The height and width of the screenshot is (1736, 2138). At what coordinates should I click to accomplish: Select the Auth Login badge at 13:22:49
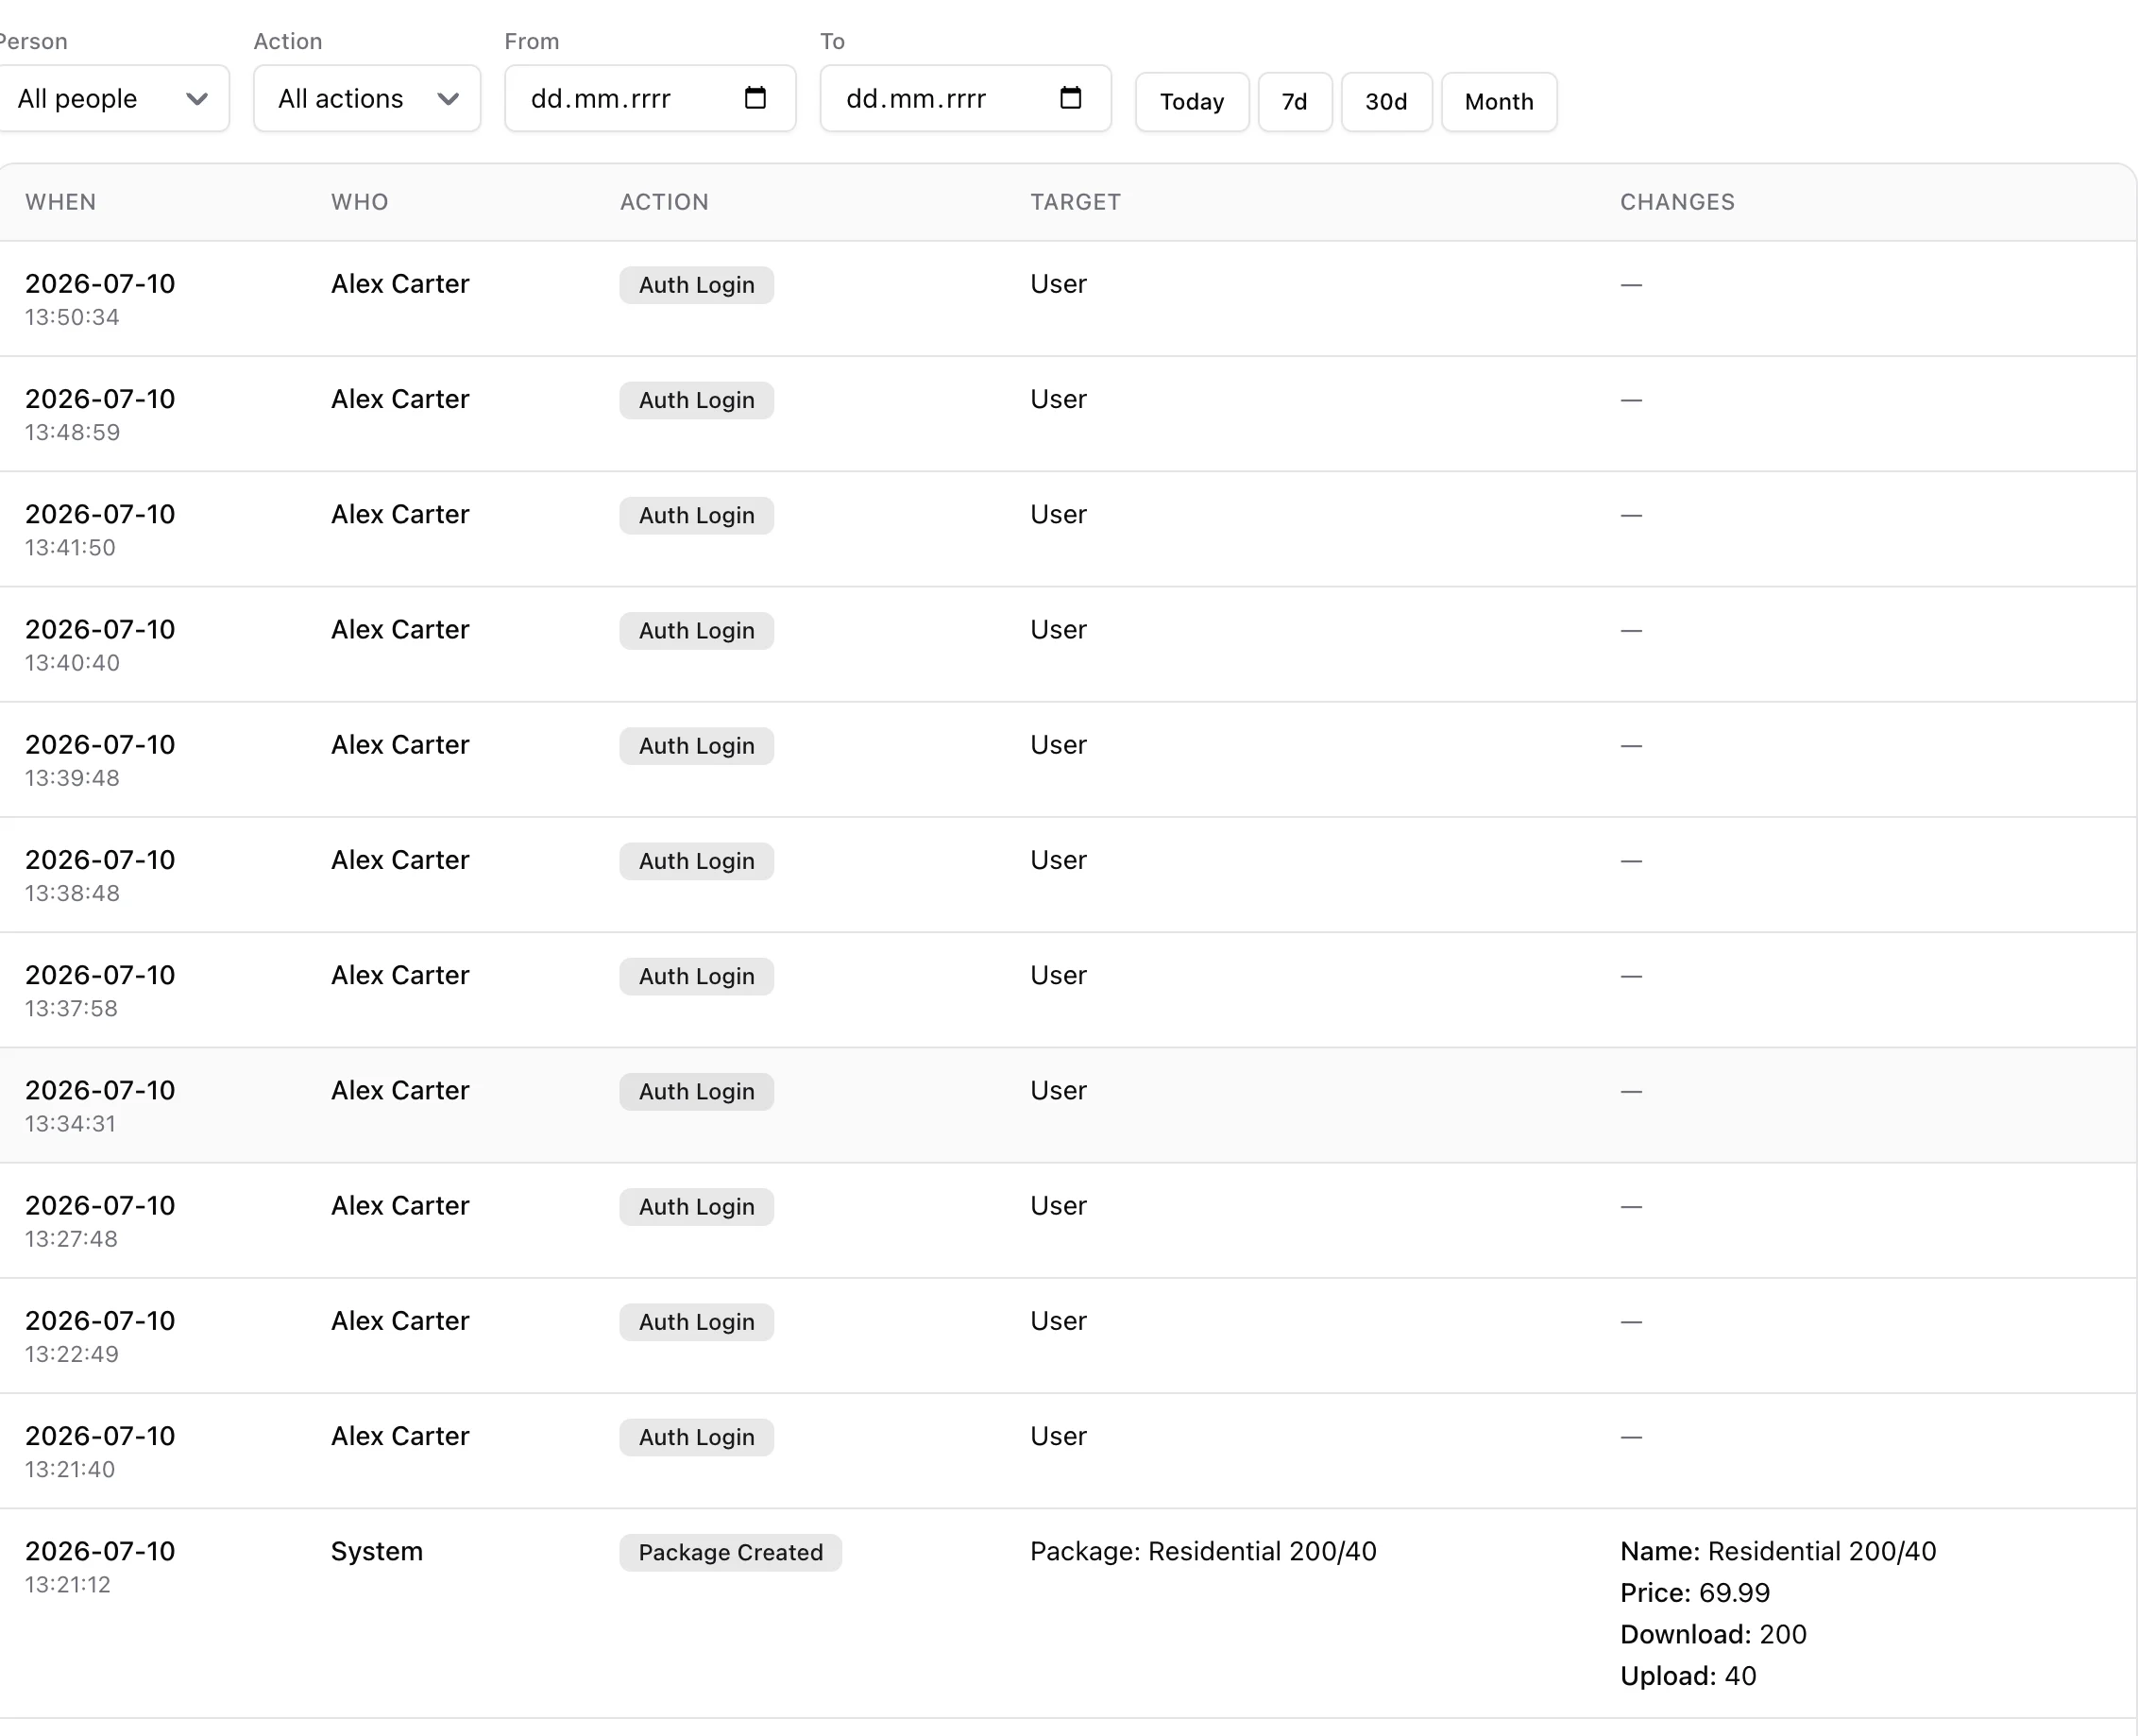tap(696, 1322)
